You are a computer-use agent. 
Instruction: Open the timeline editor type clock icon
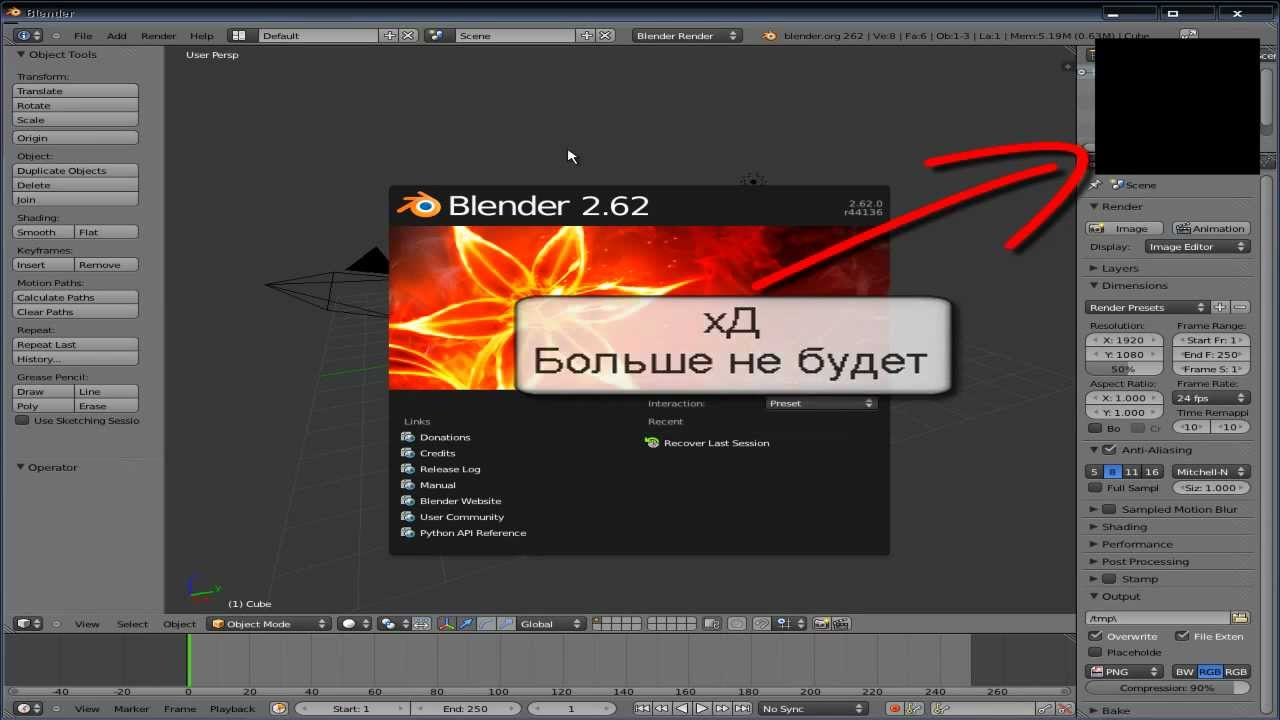pos(28,708)
